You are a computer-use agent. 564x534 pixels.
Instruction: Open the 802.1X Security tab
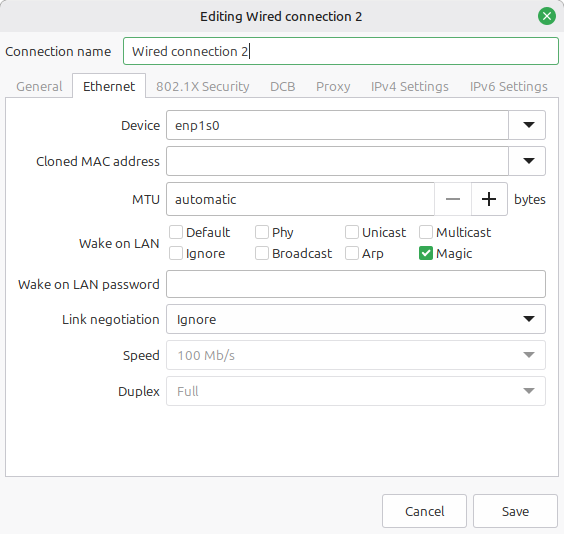[203, 87]
